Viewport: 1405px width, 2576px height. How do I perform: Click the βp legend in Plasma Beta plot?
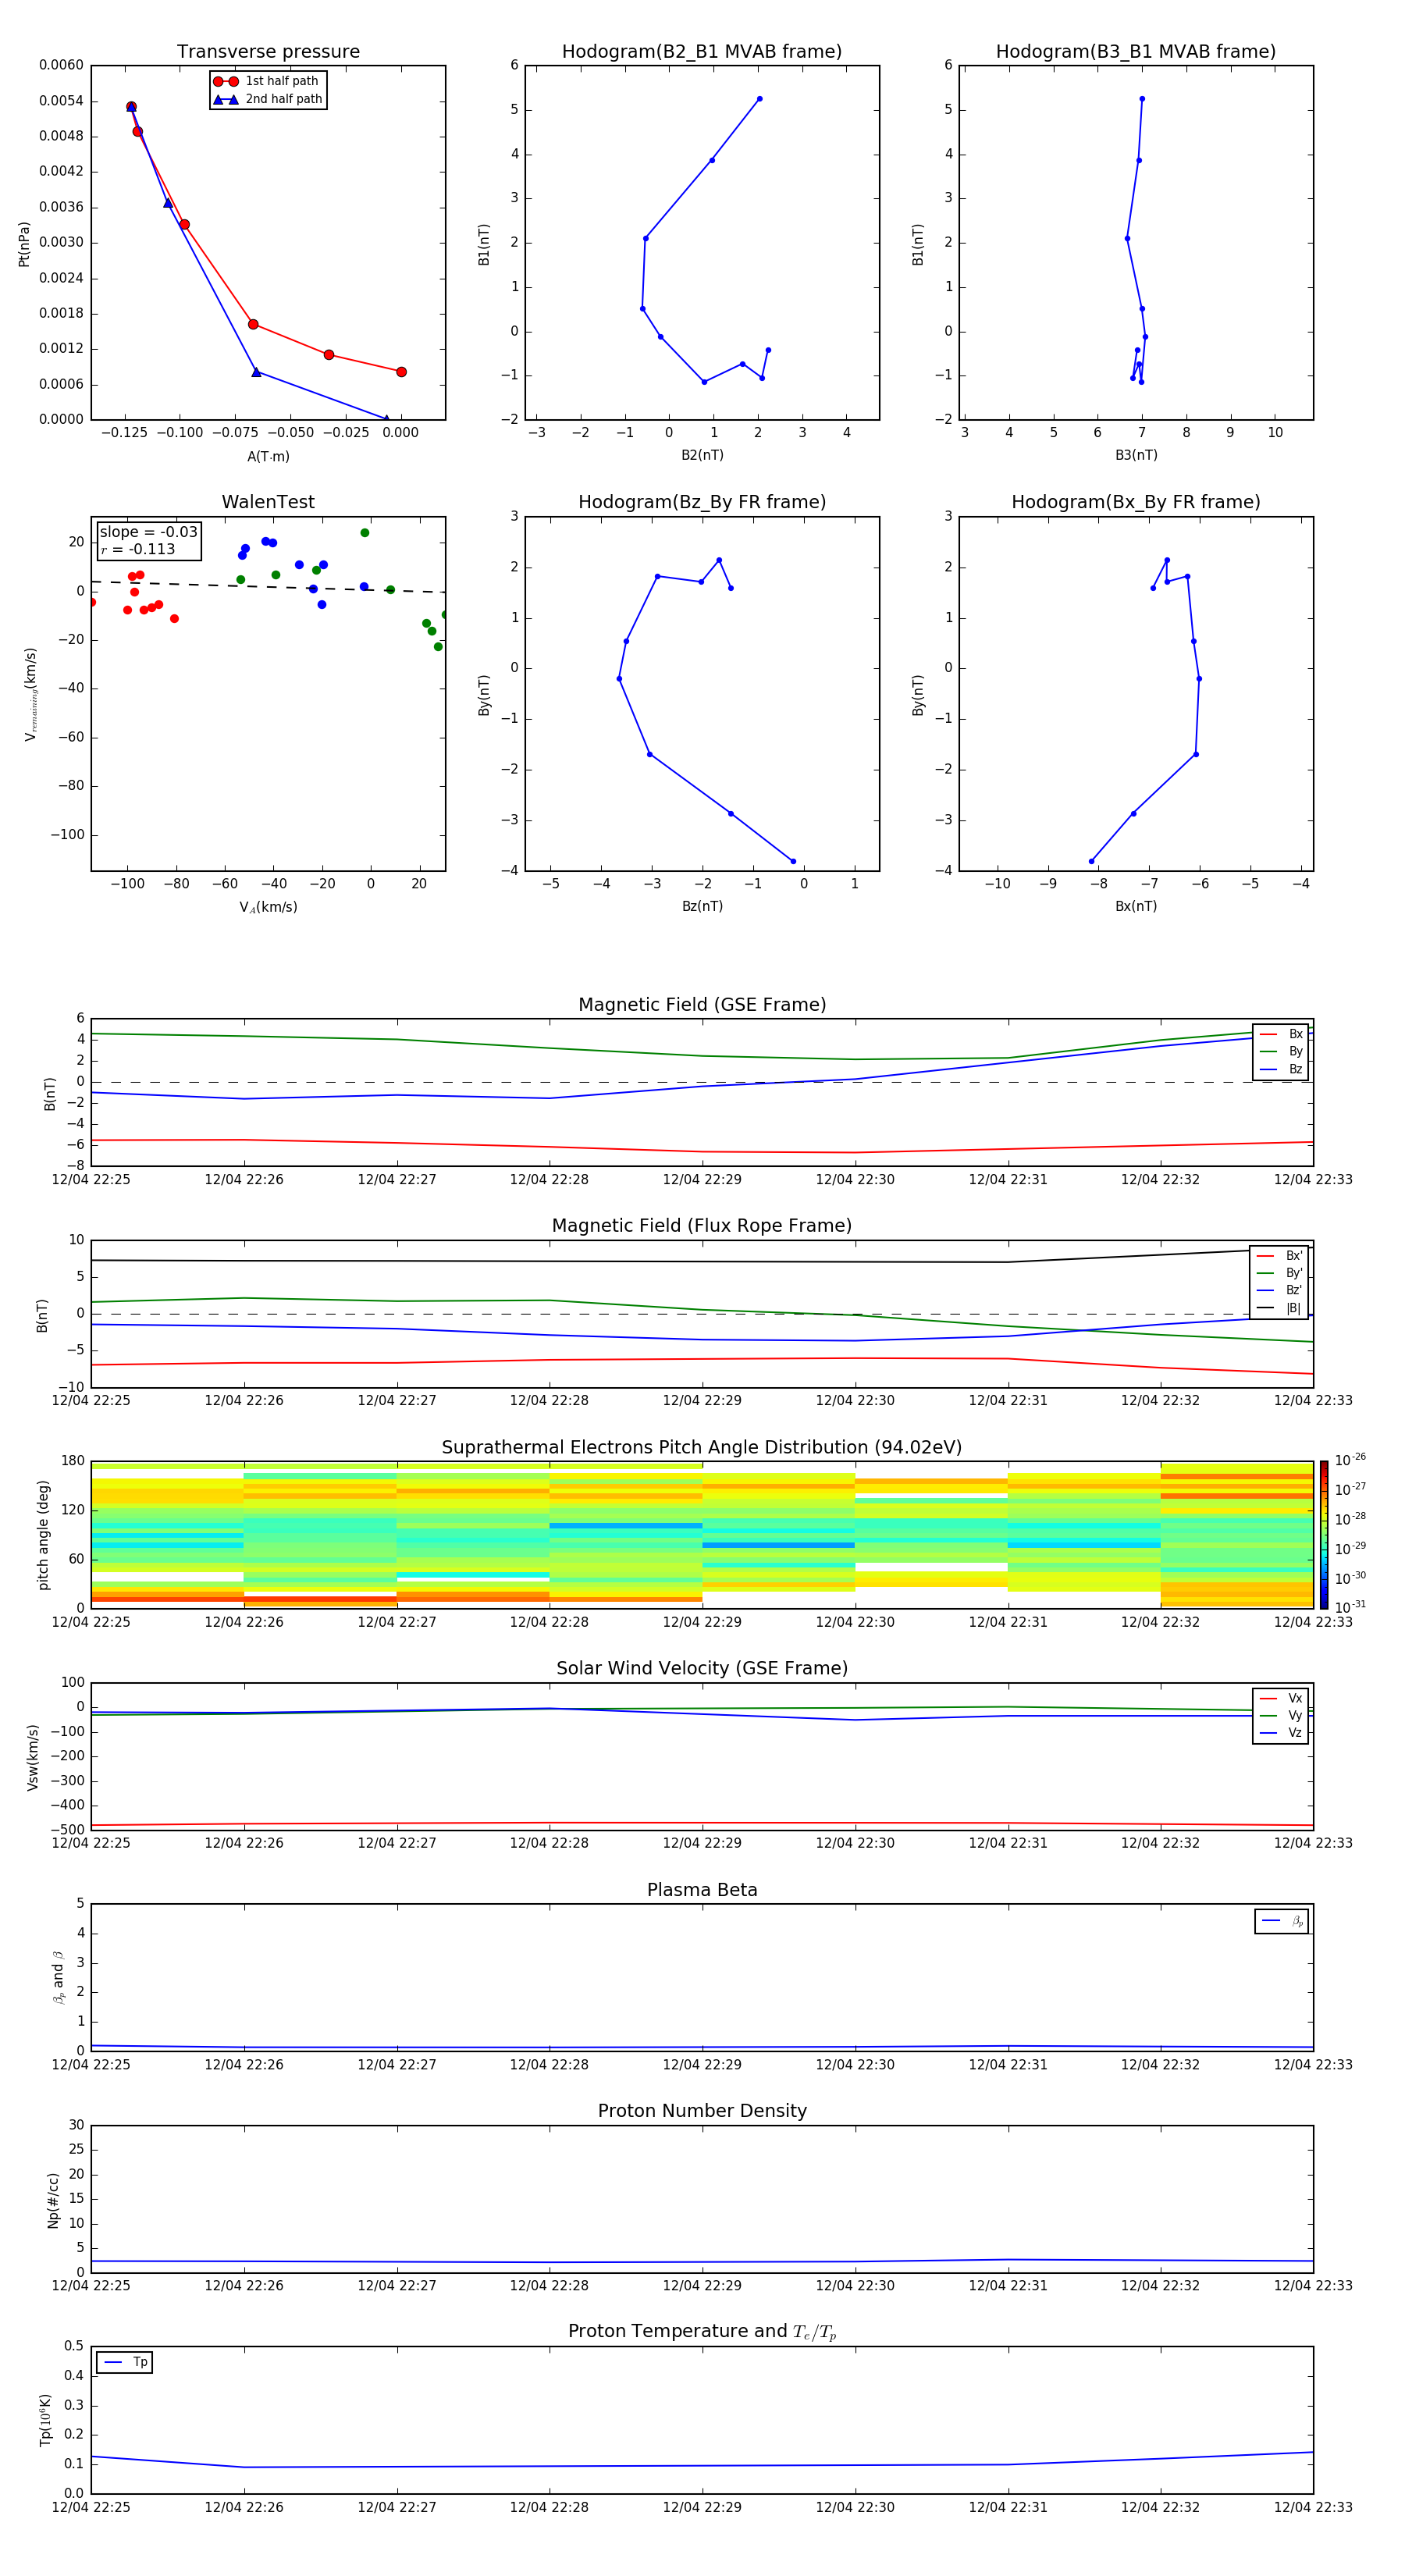point(1282,1922)
